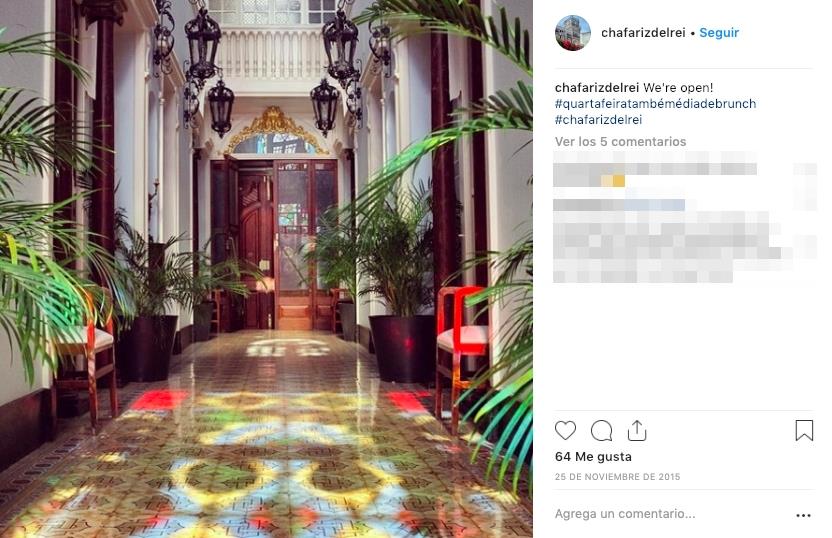Open chafarizdelrei username in caption
The width and height of the screenshot is (832, 538).
596,88
